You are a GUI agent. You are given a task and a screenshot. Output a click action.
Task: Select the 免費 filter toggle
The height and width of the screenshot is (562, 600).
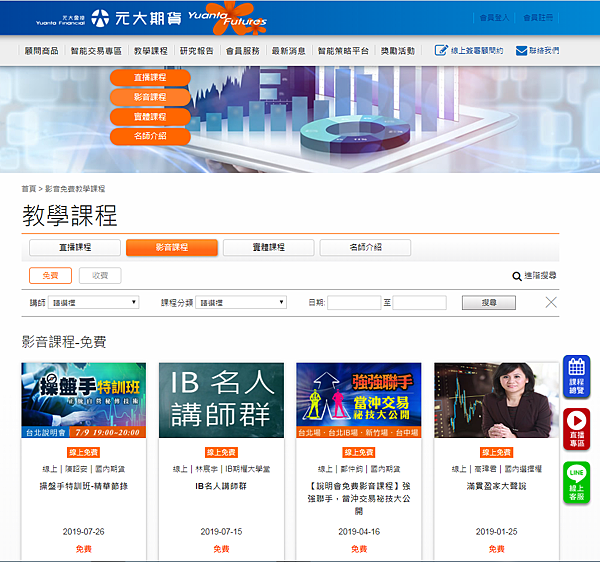pos(51,275)
